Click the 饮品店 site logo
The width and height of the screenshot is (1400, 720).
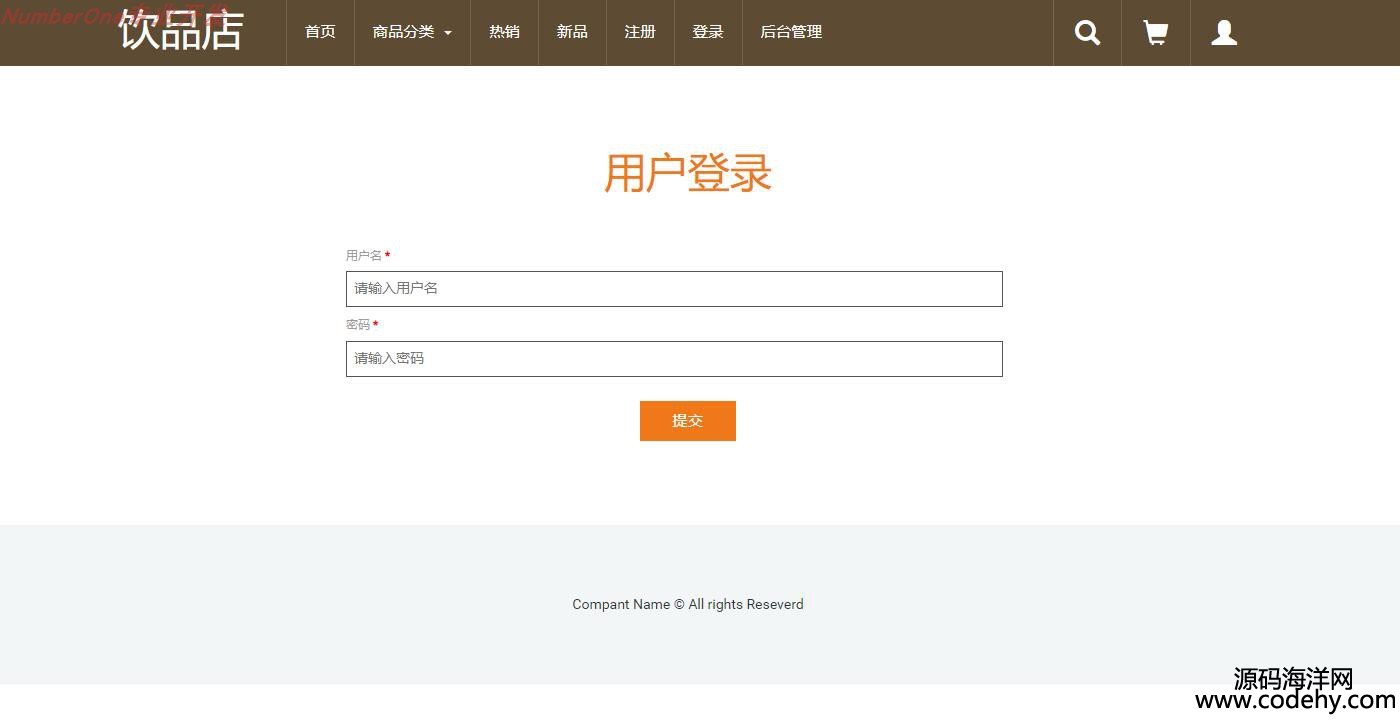click(181, 30)
